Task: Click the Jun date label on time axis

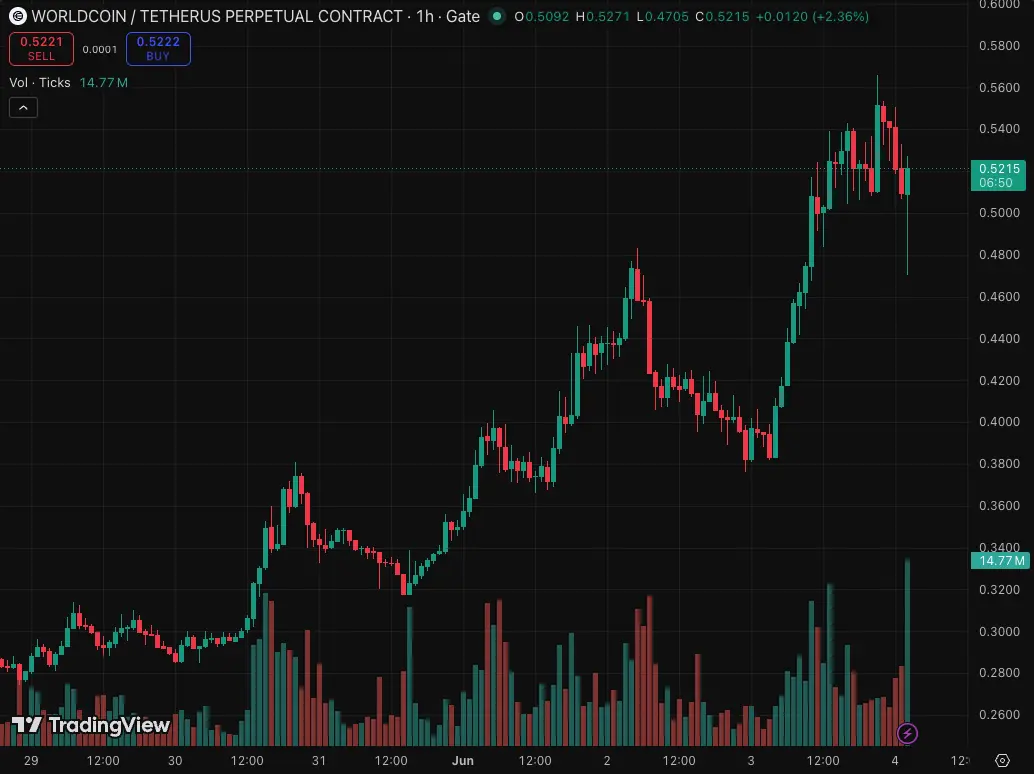Action: (463, 760)
